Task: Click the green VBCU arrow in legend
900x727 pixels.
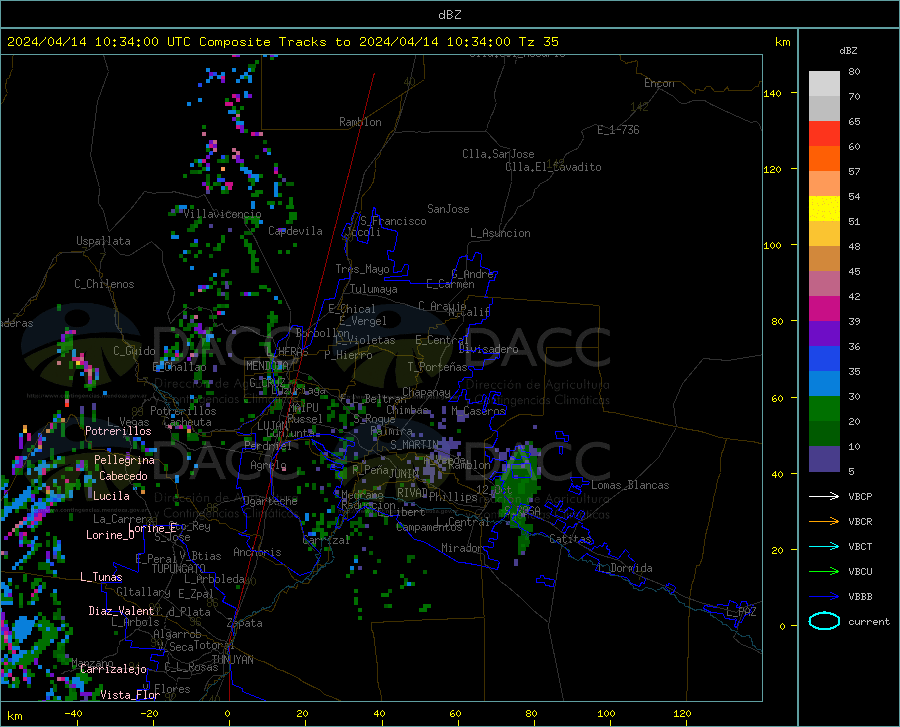Action: (x=824, y=571)
